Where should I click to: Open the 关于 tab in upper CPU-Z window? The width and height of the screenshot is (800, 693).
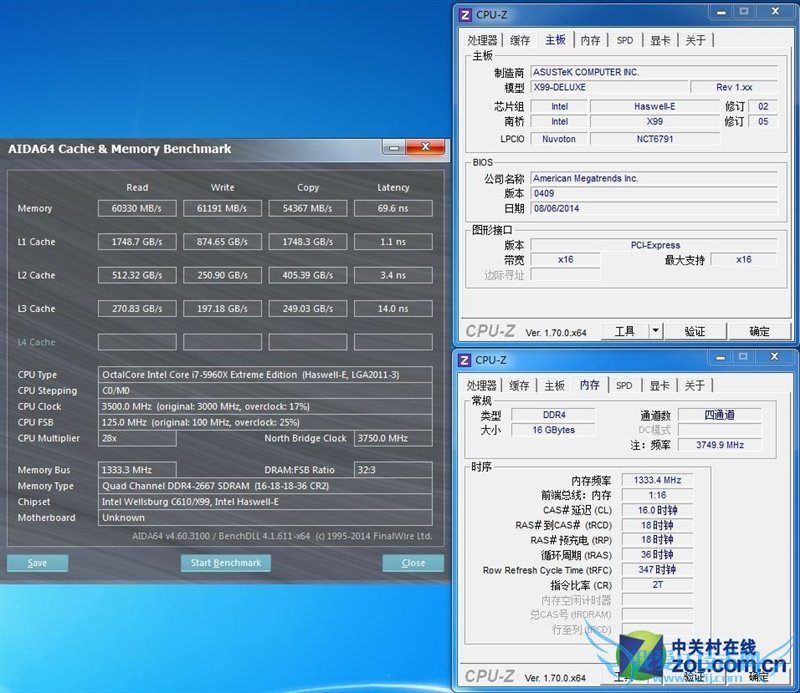click(x=695, y=40)
